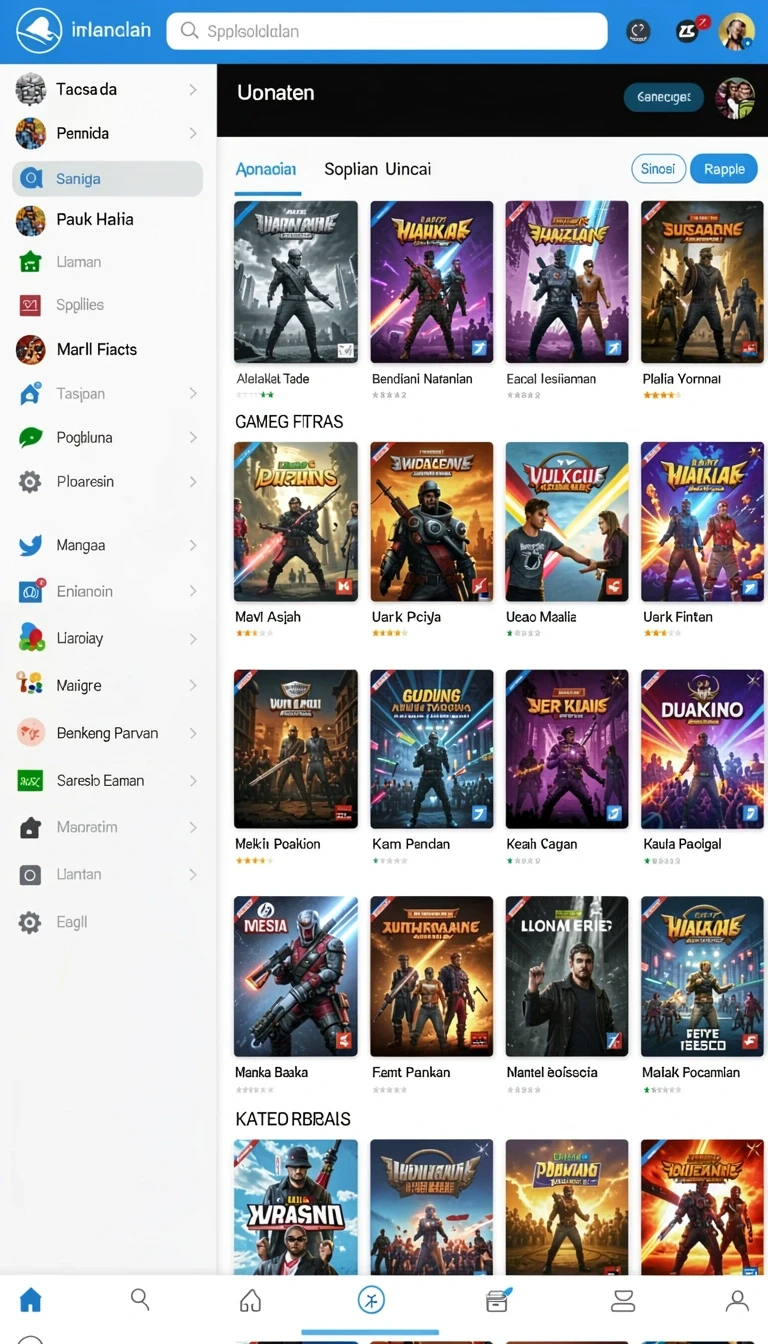This screenshot has height=1344, width=768.
Task: Click the green Saresio Eaman icon
Action: [x=30, y=780]
